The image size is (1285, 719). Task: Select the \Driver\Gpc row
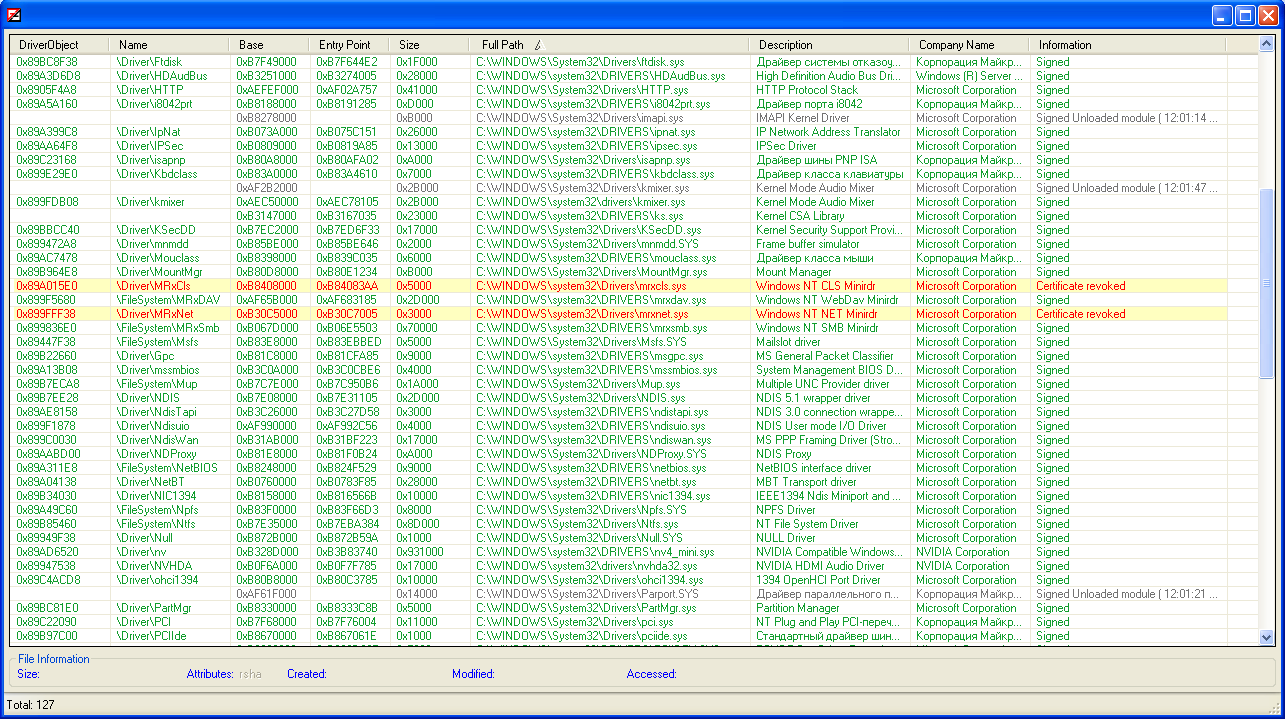[x=618, y=356]
